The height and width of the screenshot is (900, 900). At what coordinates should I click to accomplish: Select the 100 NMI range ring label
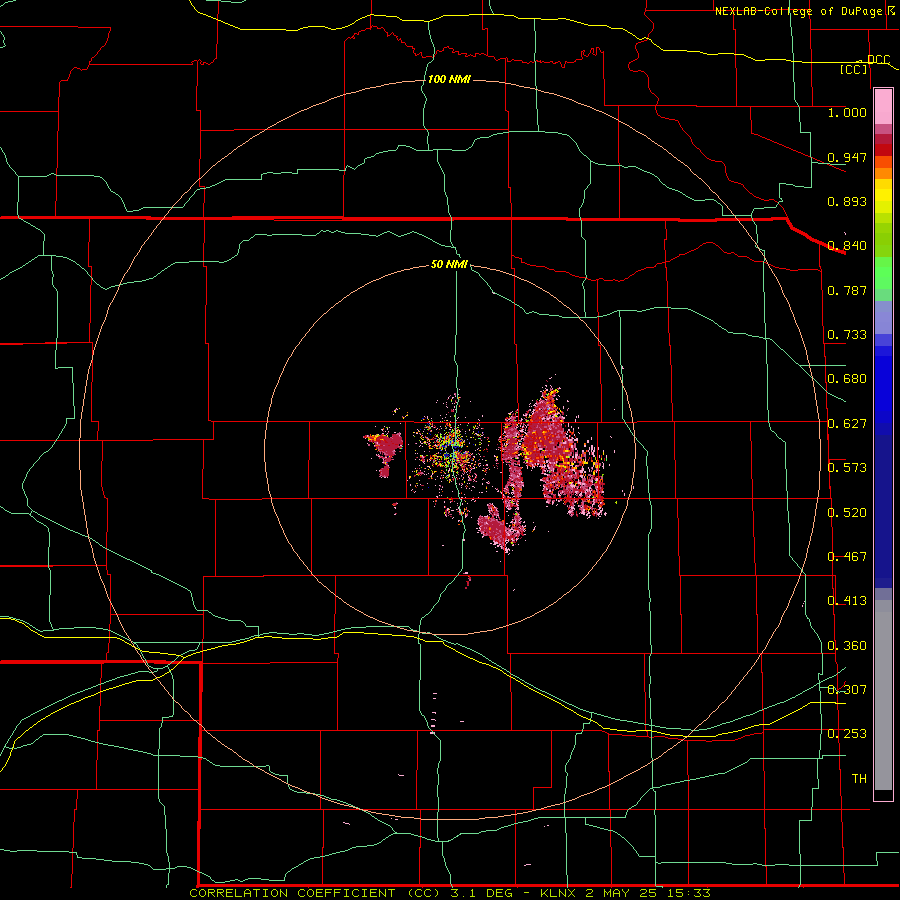(449, 79)
